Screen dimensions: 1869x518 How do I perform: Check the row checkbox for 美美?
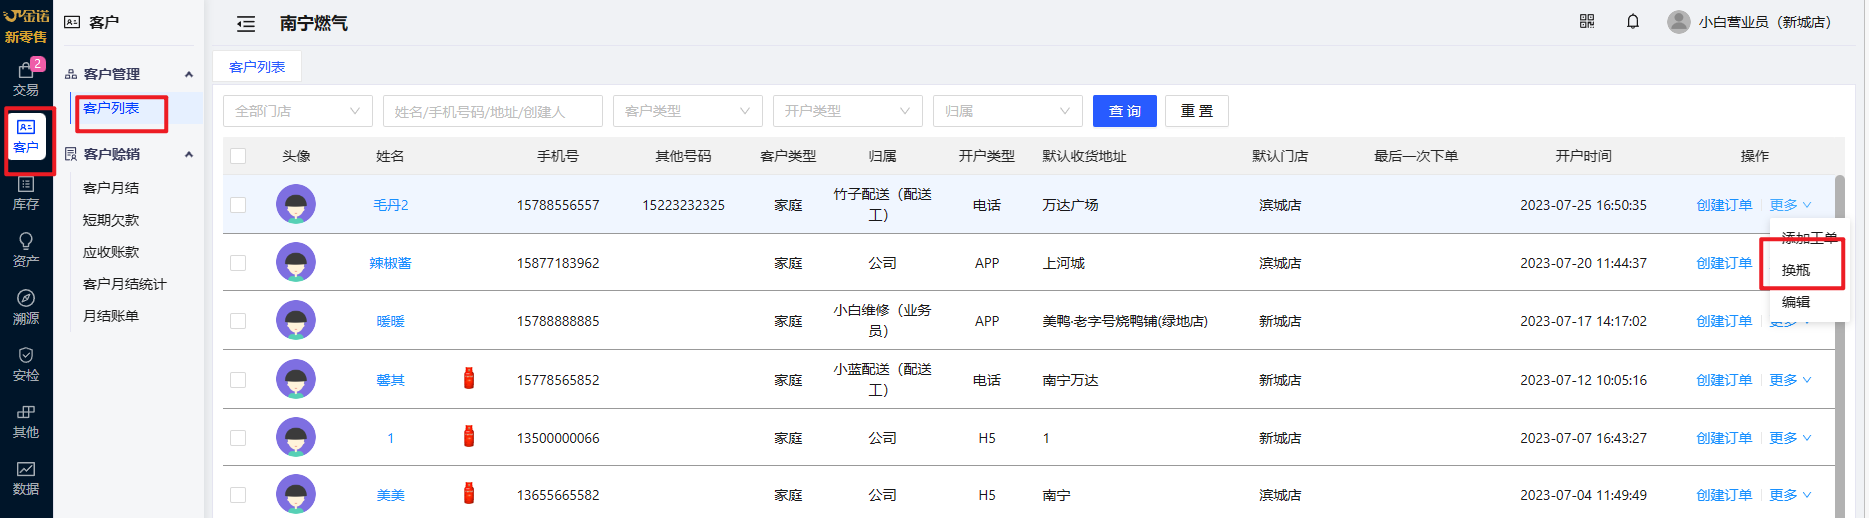point(238,495)
